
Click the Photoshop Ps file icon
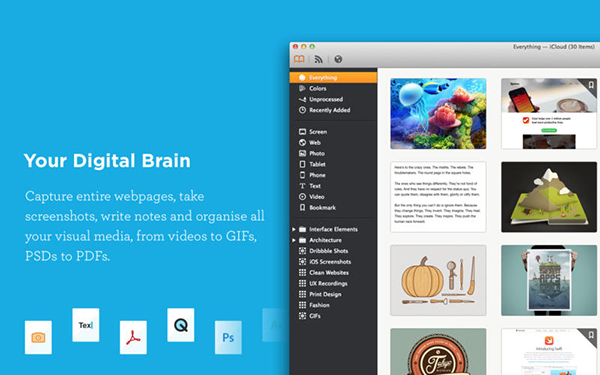point(228,338)
